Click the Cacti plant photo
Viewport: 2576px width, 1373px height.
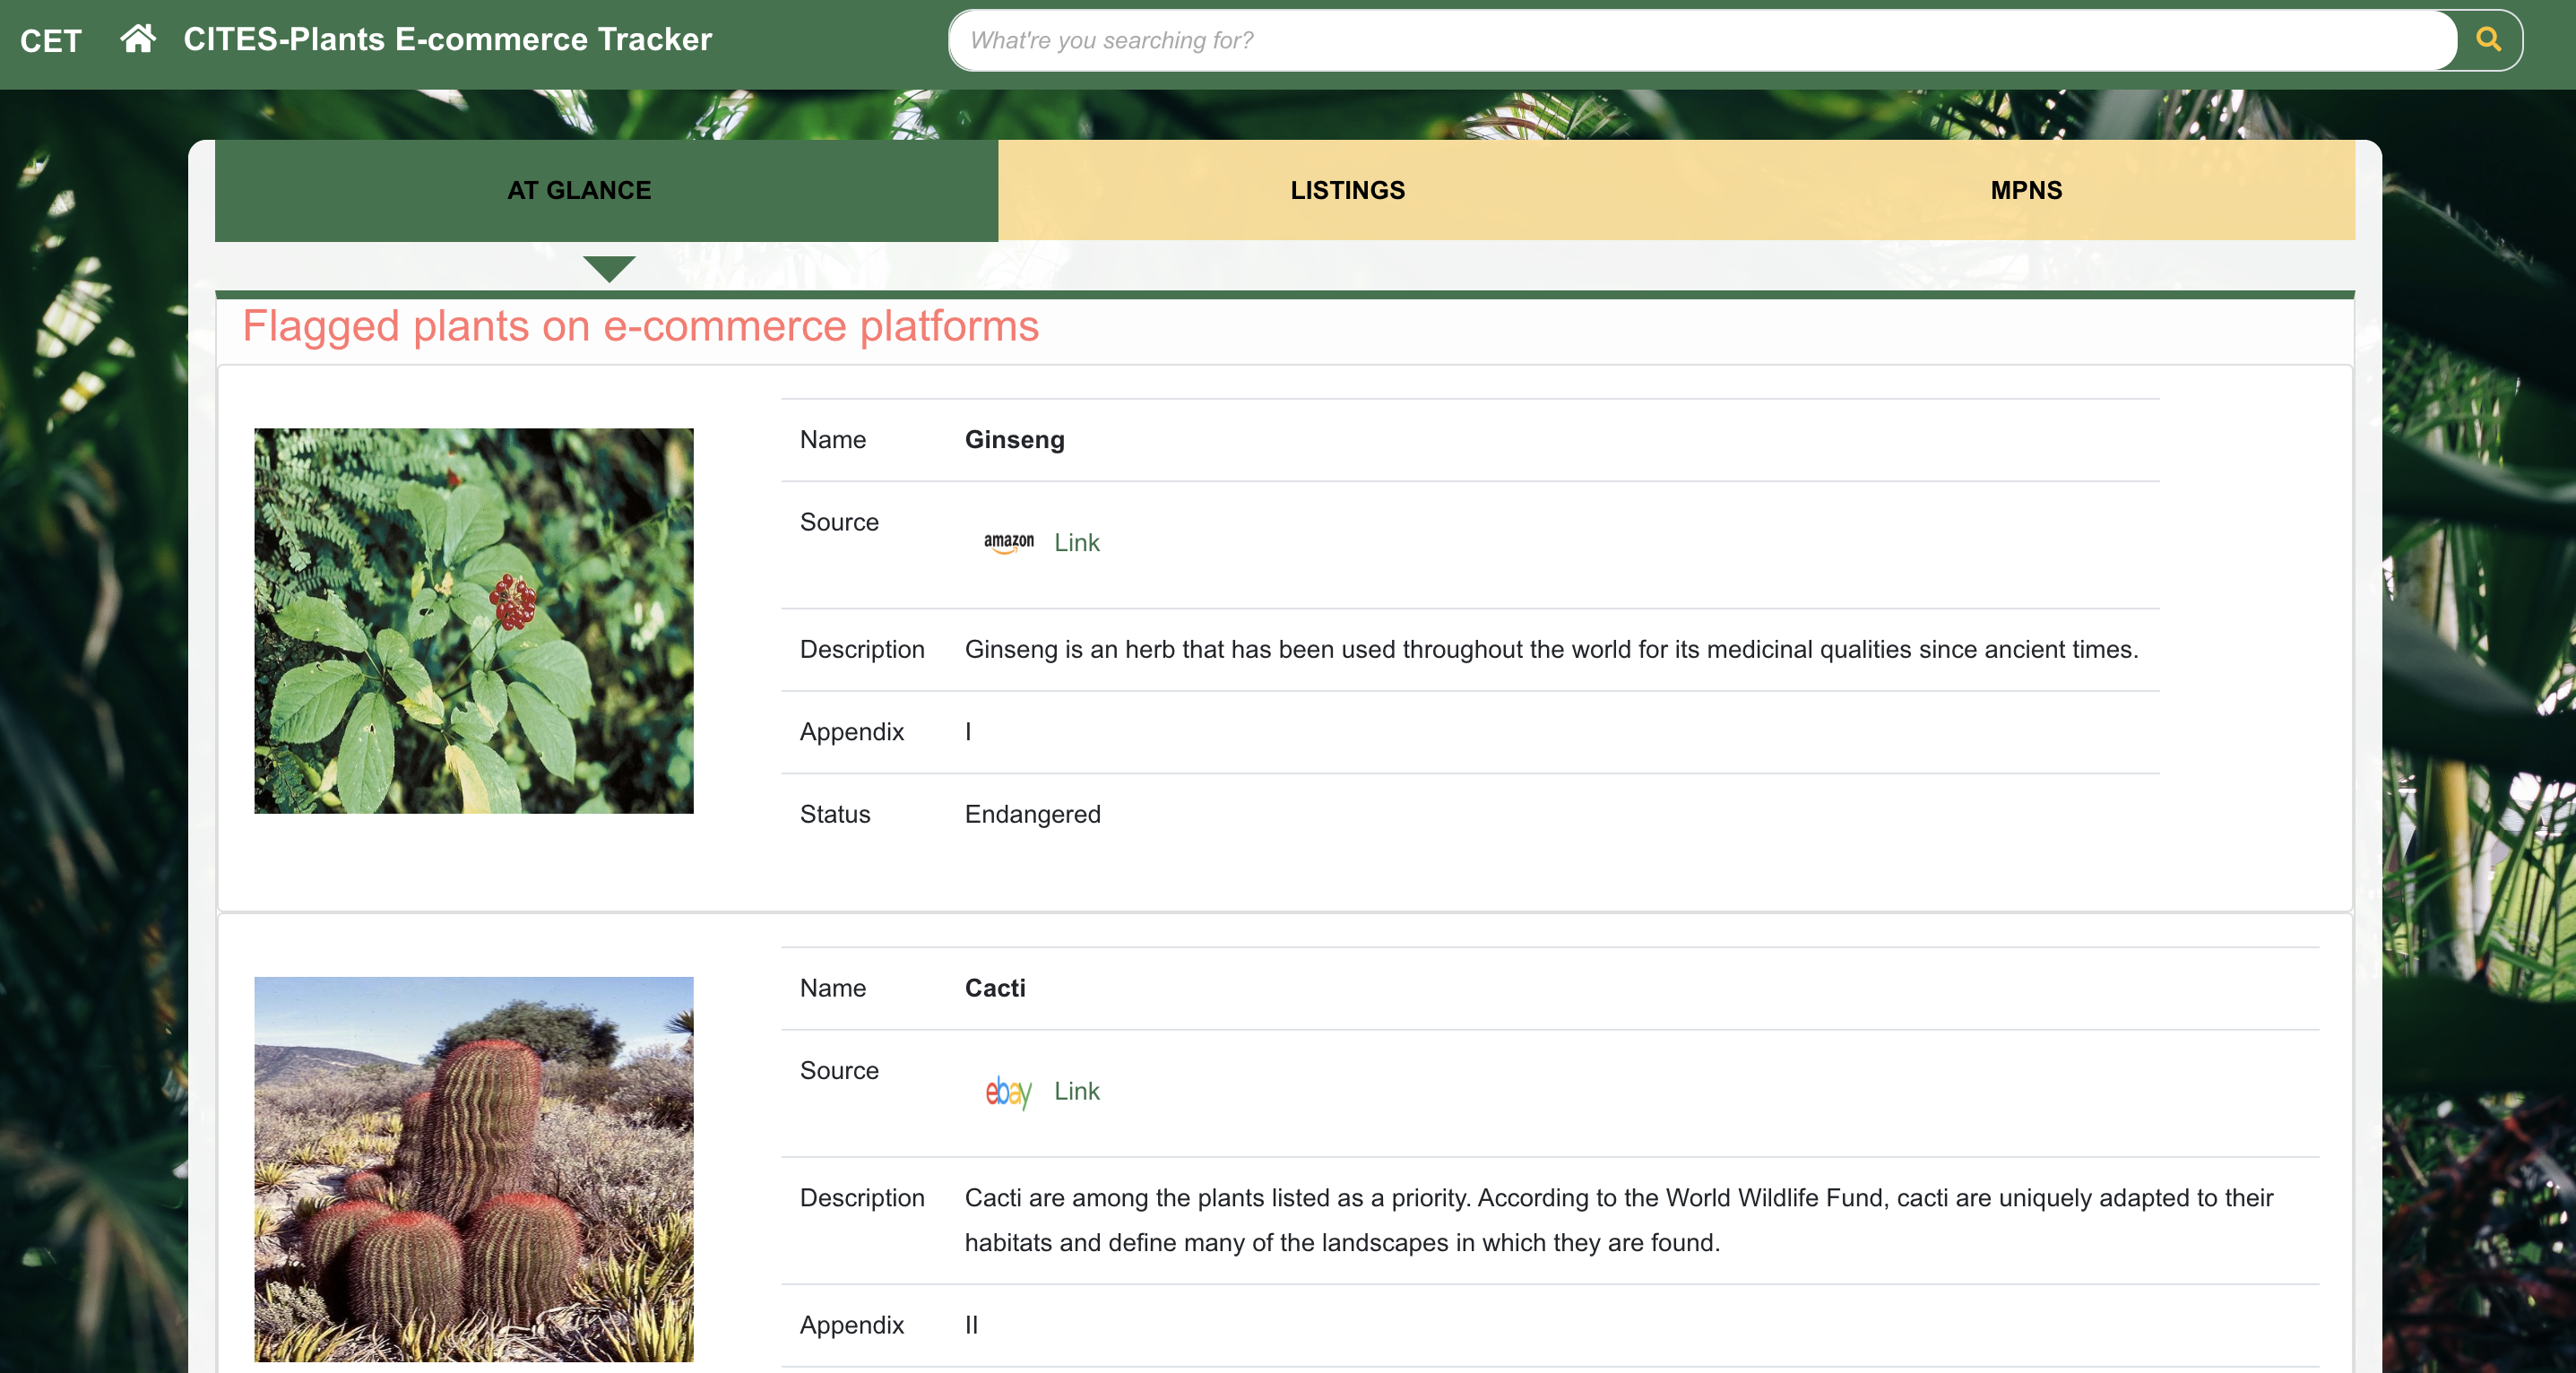click(x=473, y=1168)
